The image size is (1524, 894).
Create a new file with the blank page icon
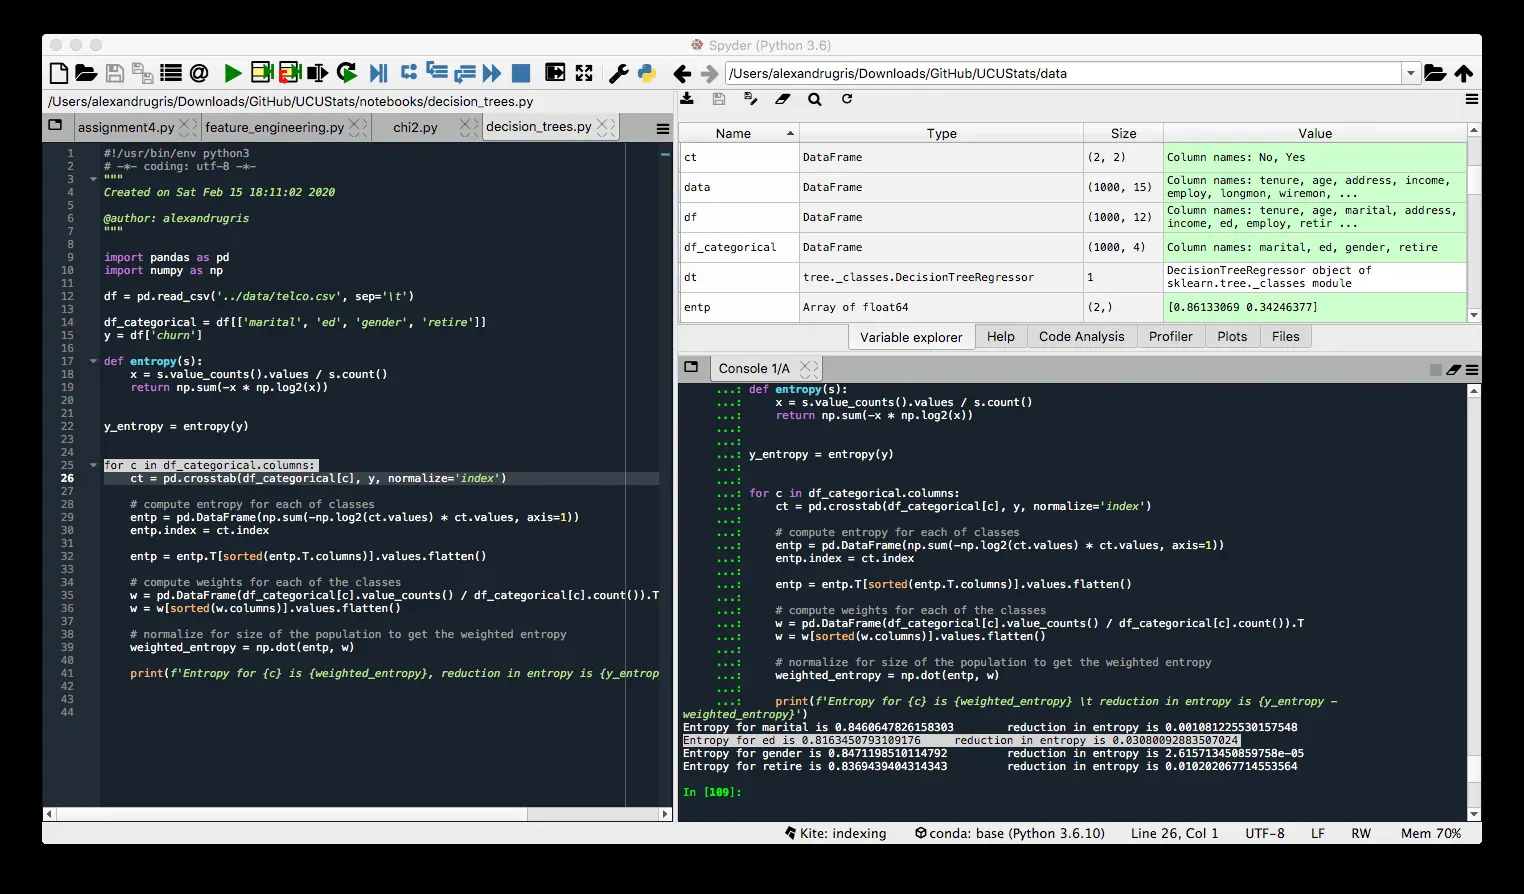[59, 73]
